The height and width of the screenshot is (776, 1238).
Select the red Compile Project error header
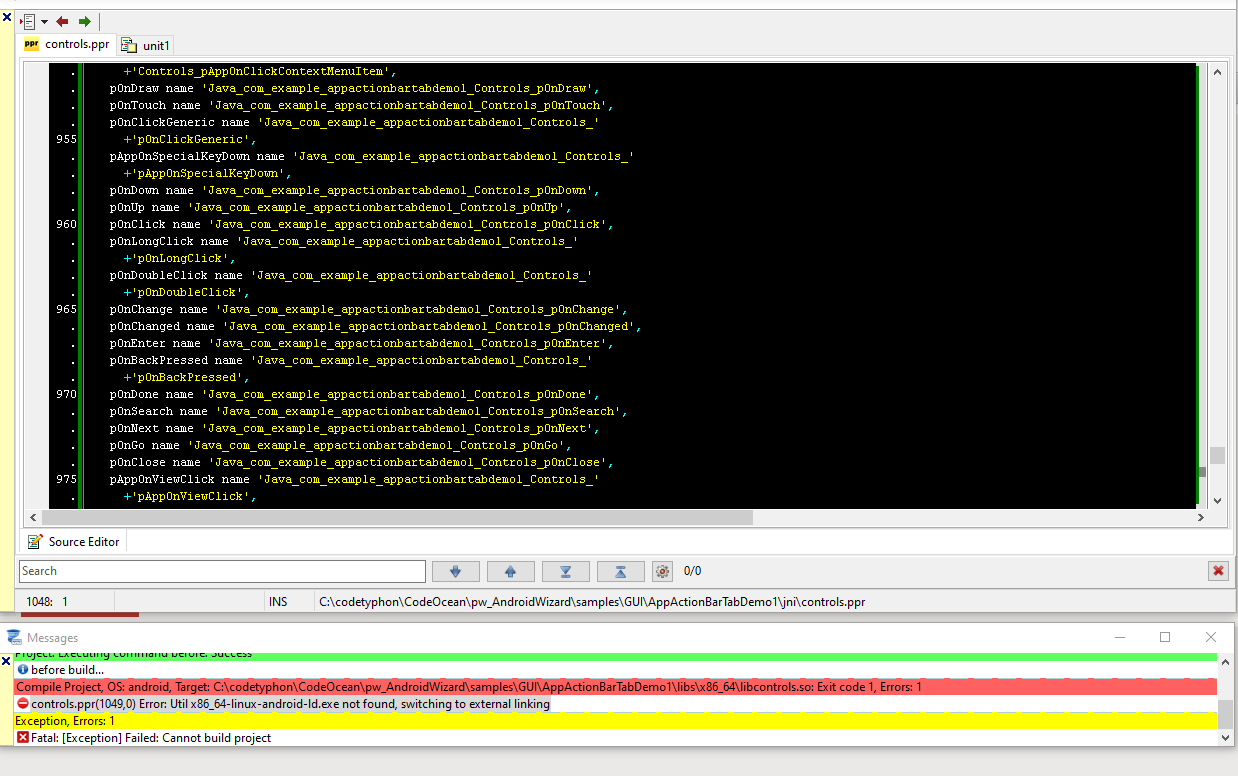[616, 687]
